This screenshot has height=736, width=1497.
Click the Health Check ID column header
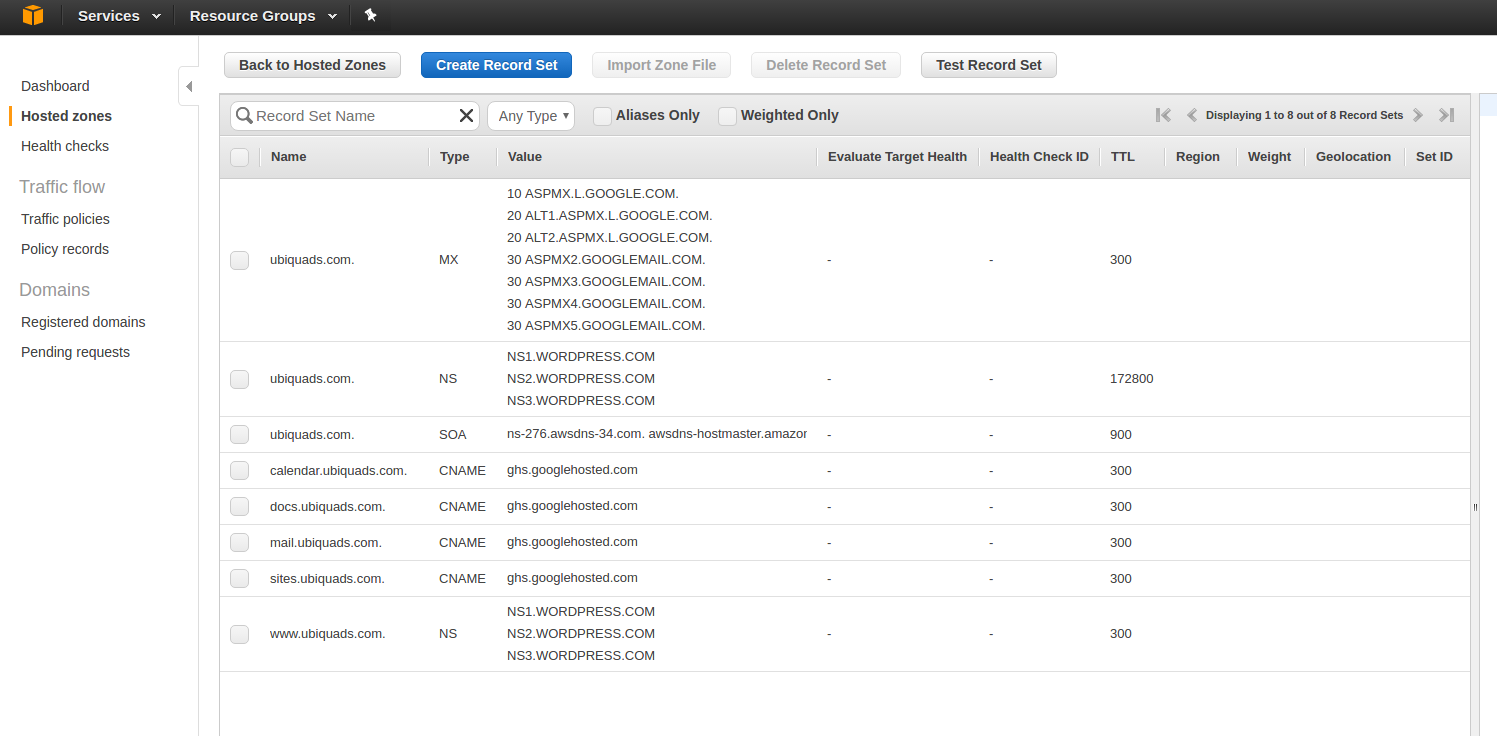coord(1039,157)
